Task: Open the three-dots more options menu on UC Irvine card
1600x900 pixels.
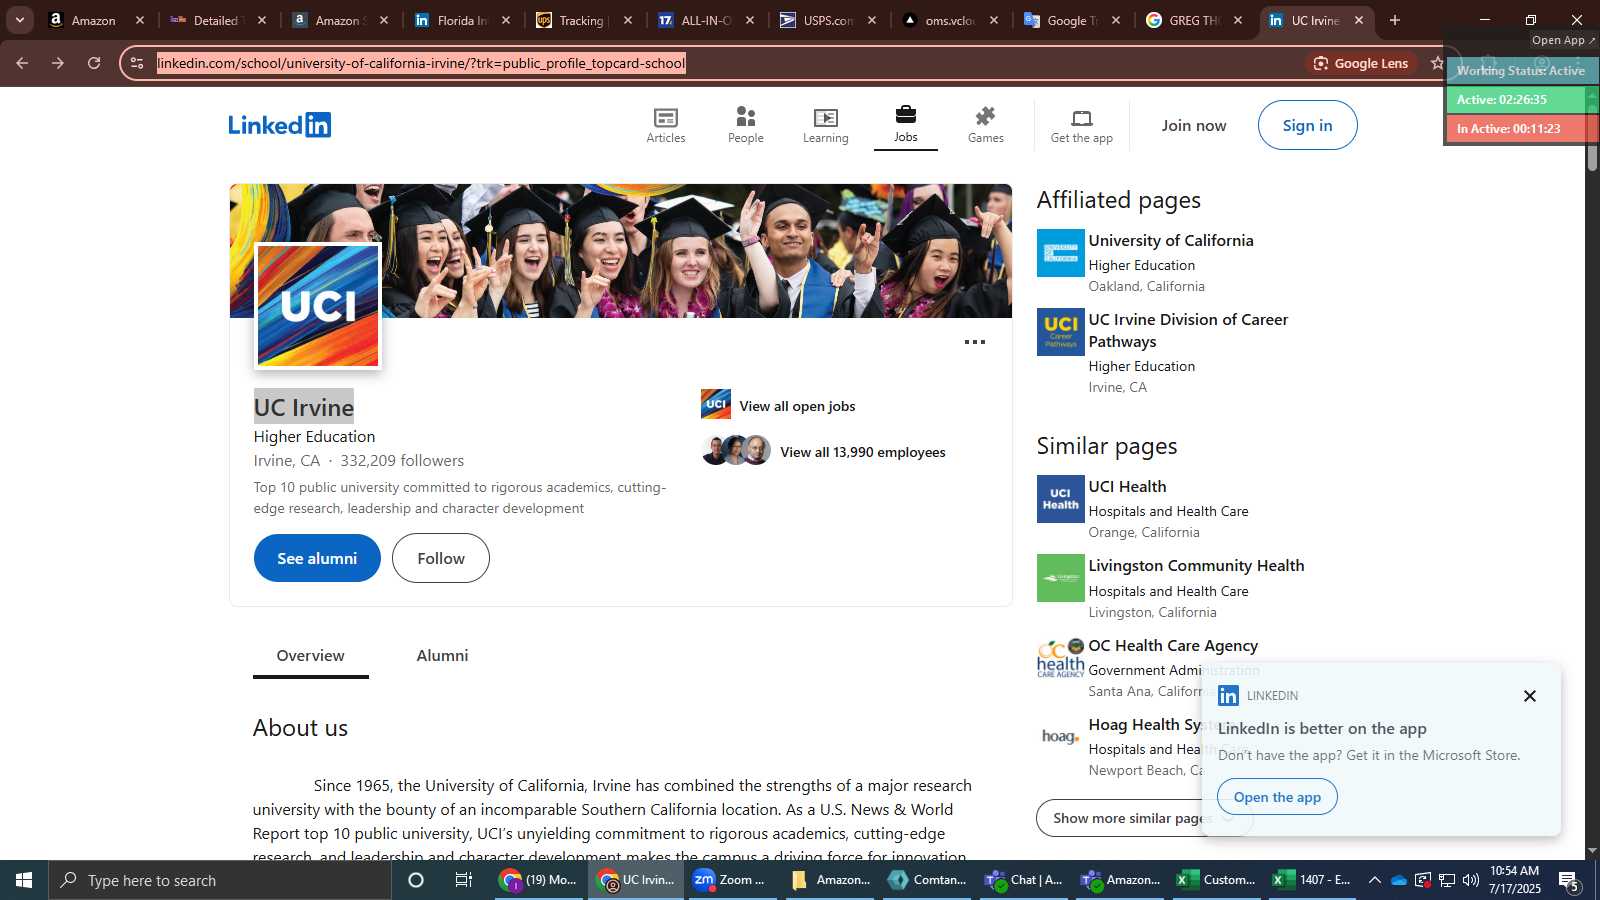Action: 975,342
